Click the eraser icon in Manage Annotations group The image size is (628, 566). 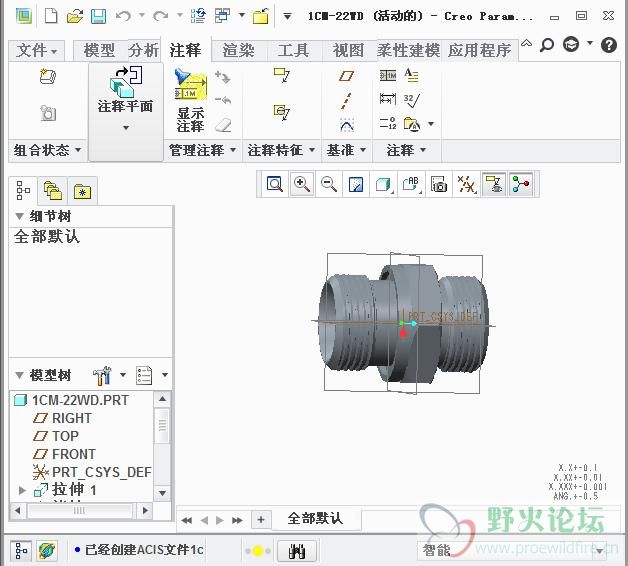tap(223, 125)
